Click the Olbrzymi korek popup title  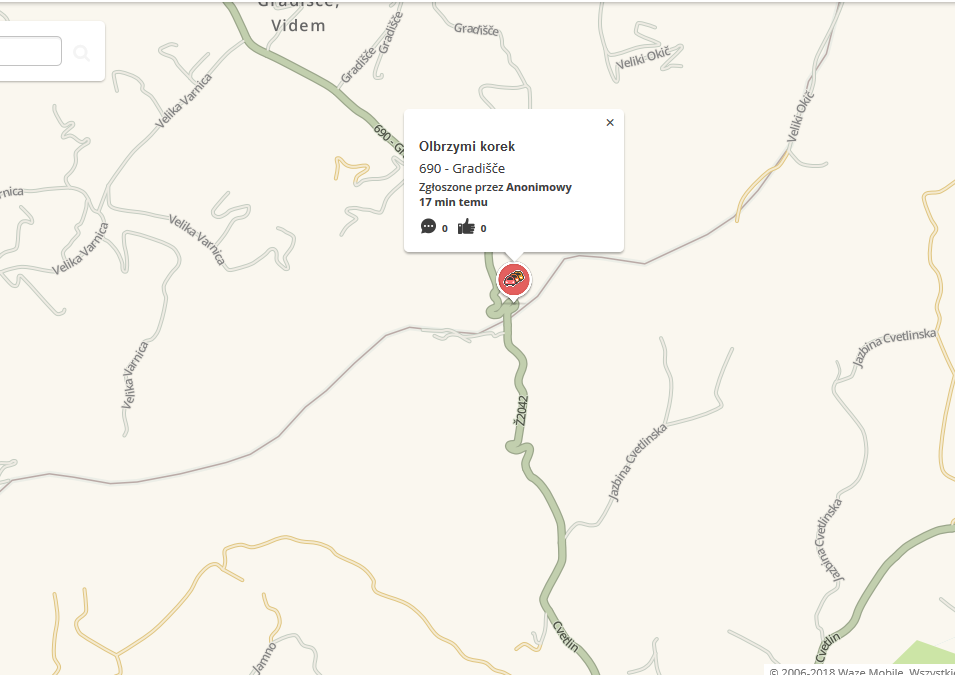pyautogui.click(x=467, y=146)
